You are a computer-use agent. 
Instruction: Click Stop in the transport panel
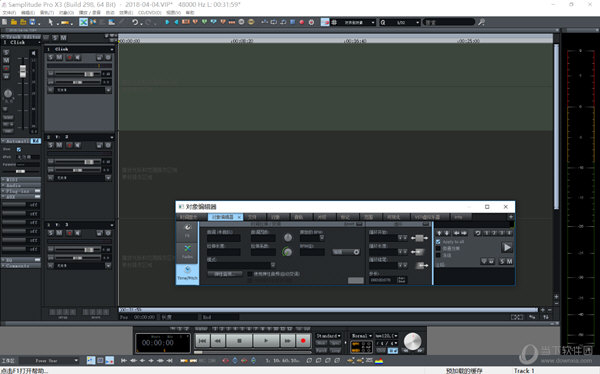(239, 340)
